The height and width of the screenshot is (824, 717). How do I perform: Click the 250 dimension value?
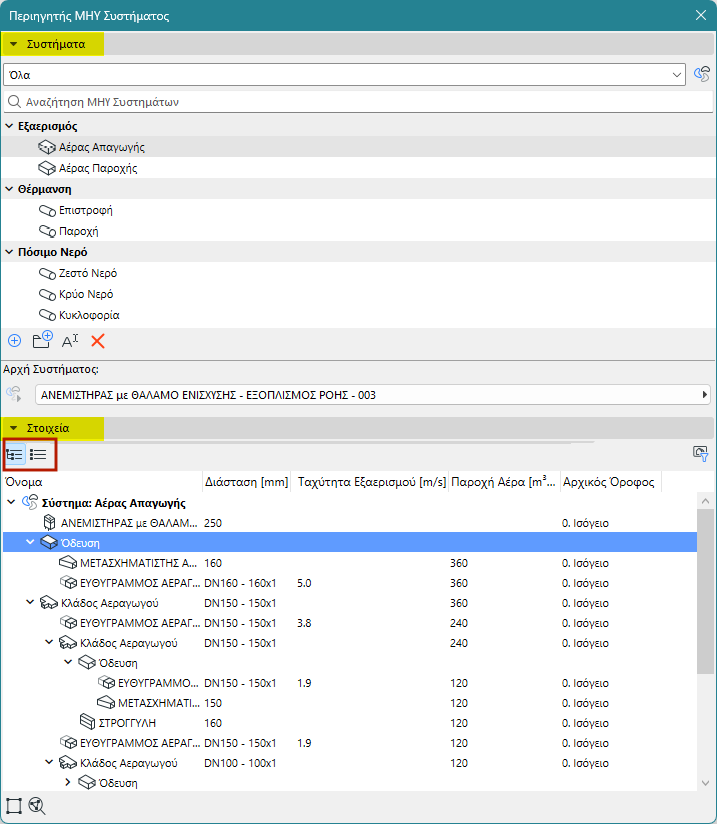[x=213, y=523]
